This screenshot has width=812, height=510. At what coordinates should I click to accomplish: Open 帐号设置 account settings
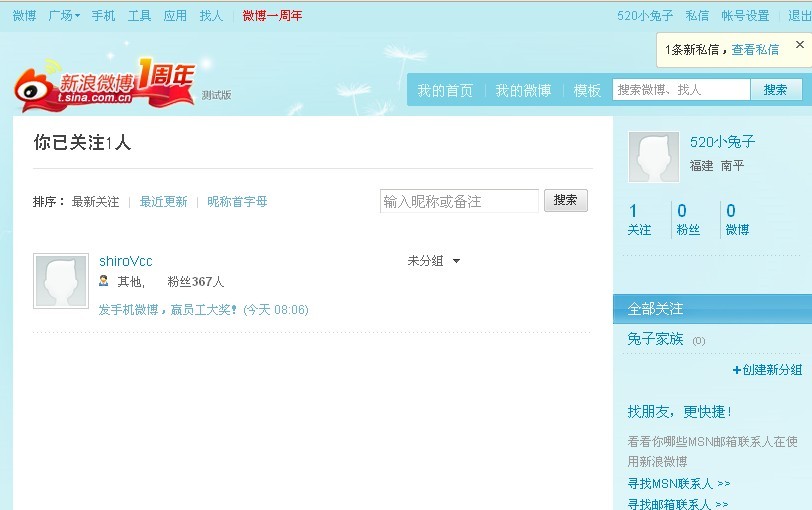click(x=746, y=16)
